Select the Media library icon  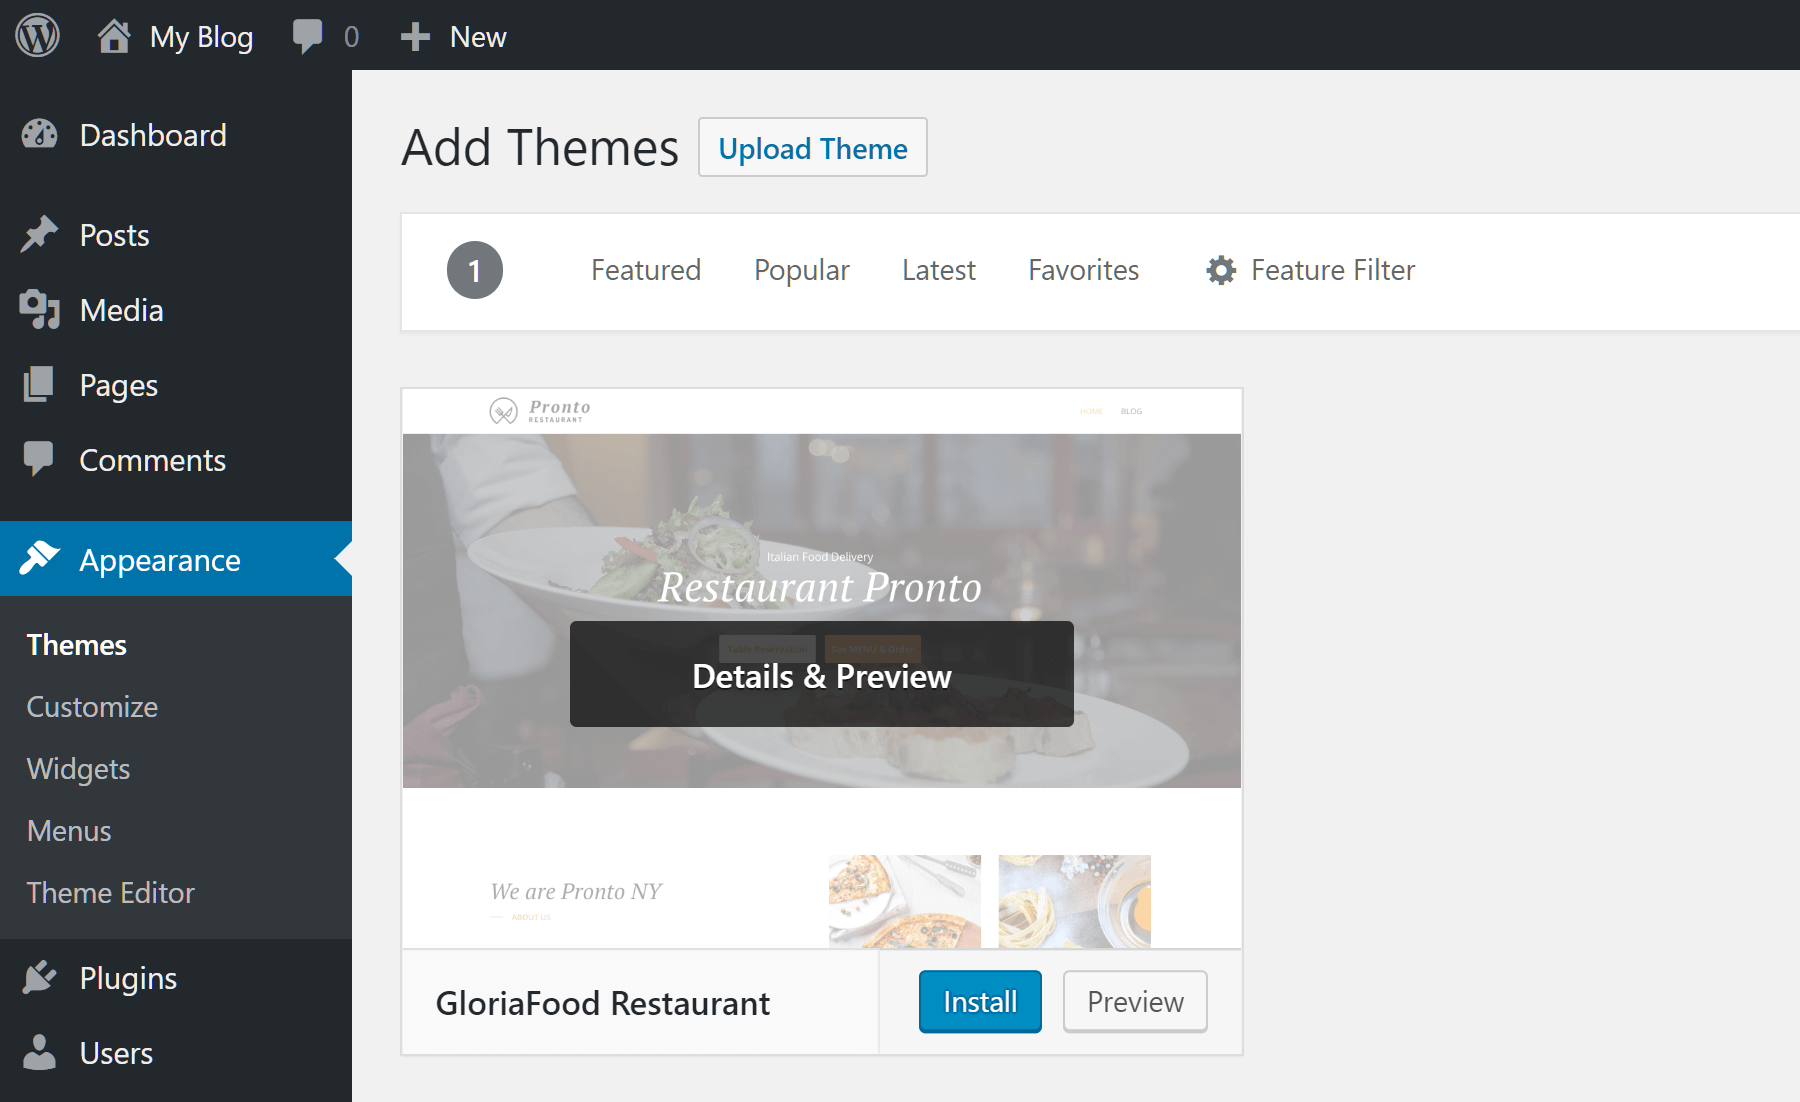coord(40,310)
